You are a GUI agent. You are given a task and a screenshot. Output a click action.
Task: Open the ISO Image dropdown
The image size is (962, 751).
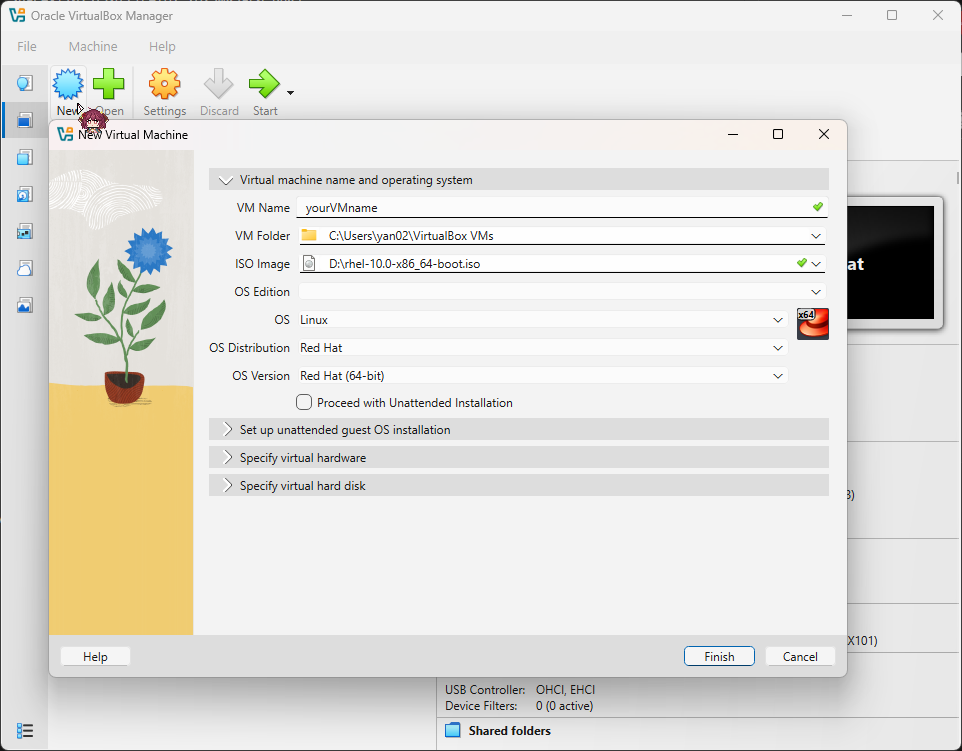click(x=816, y=263)
